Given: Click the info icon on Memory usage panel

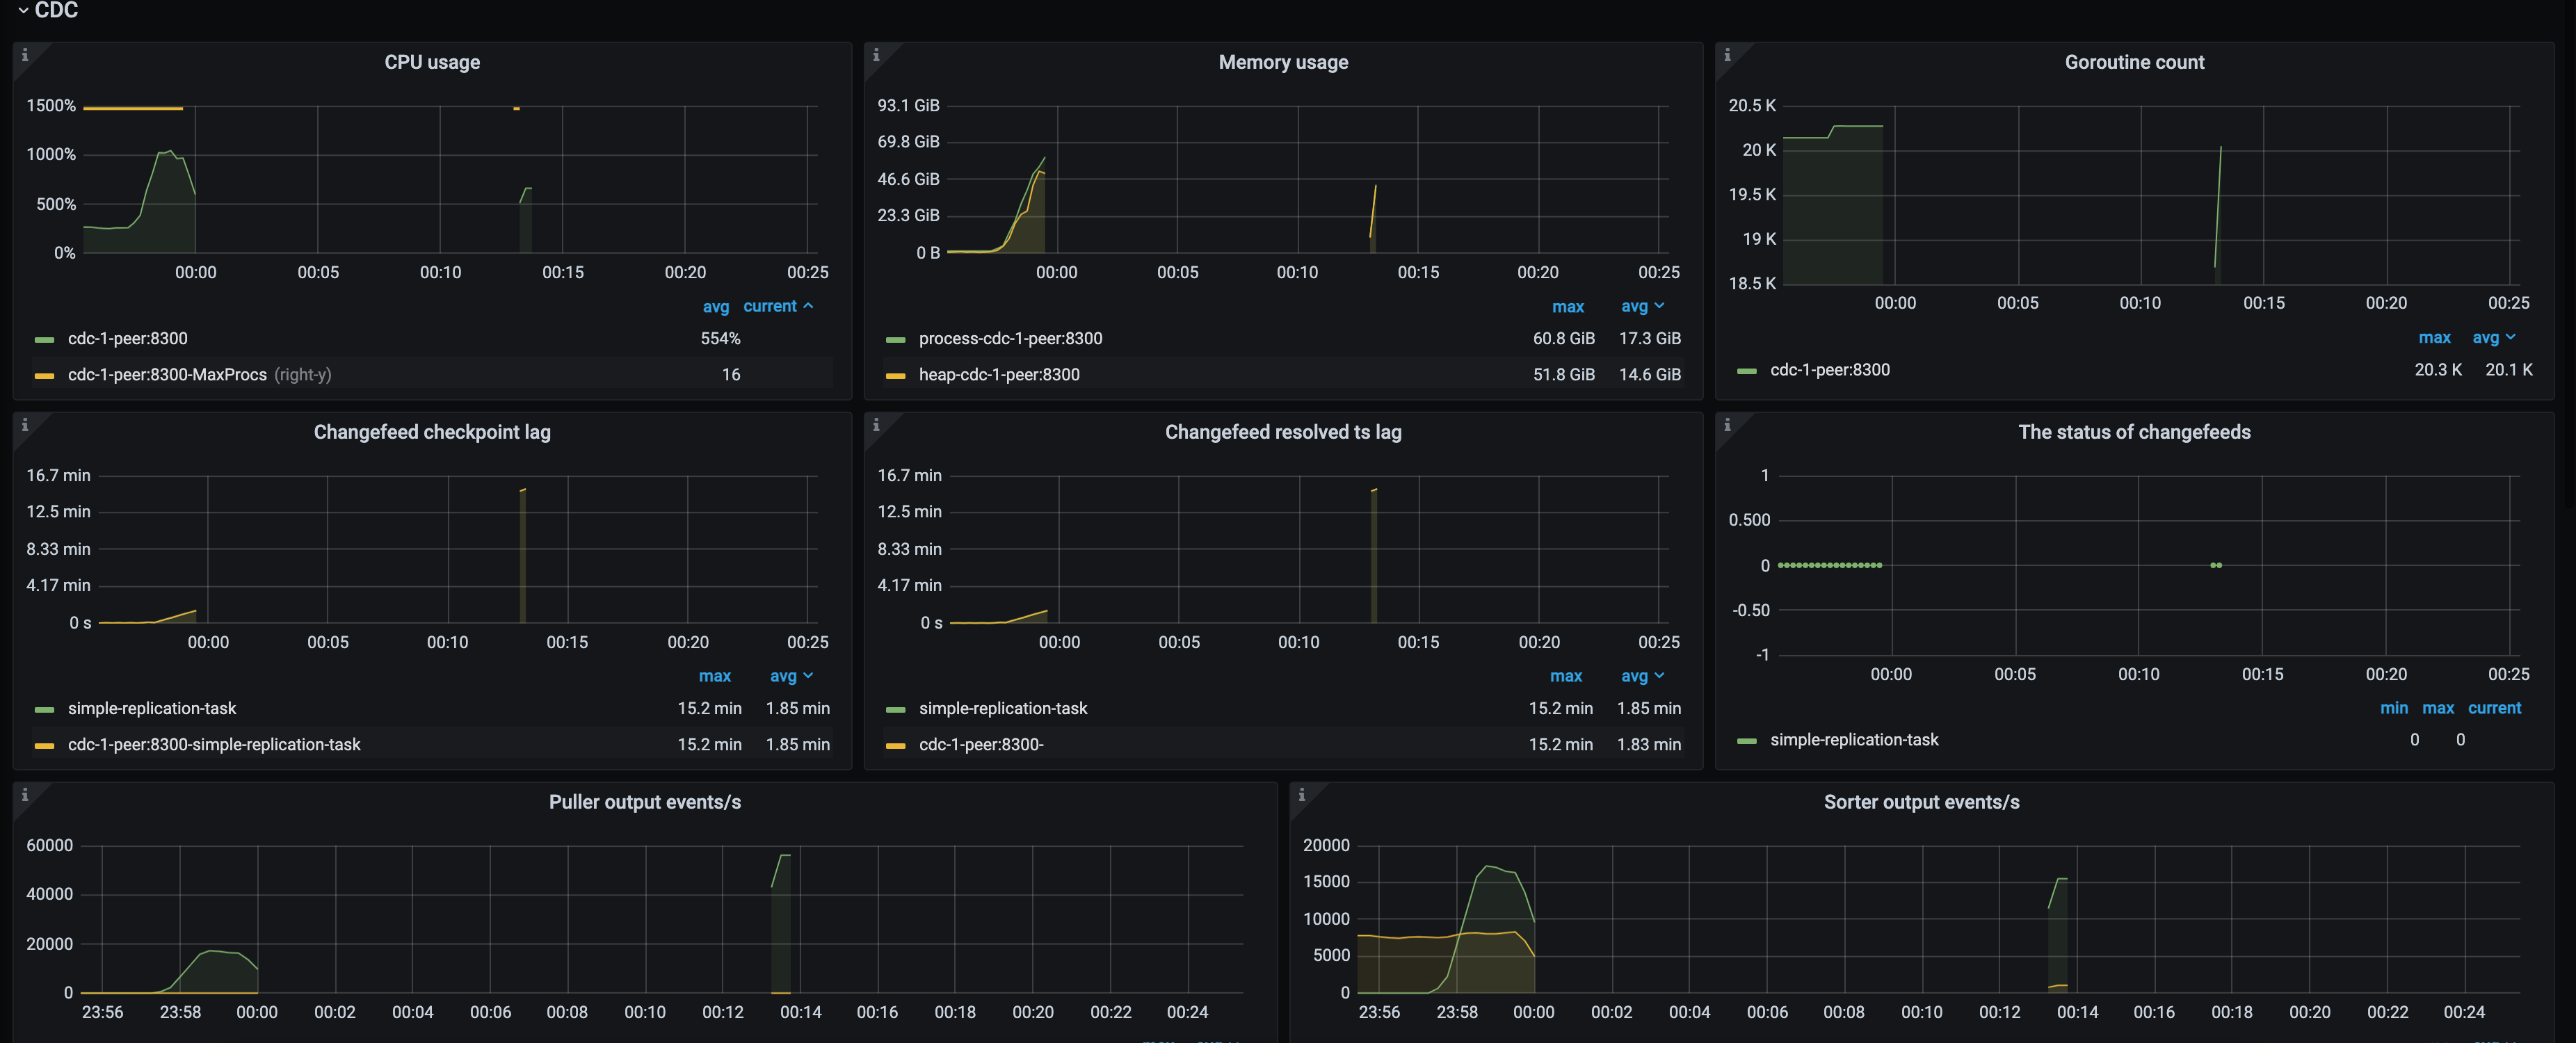Looking at the screenshot, I should (877, 56).
